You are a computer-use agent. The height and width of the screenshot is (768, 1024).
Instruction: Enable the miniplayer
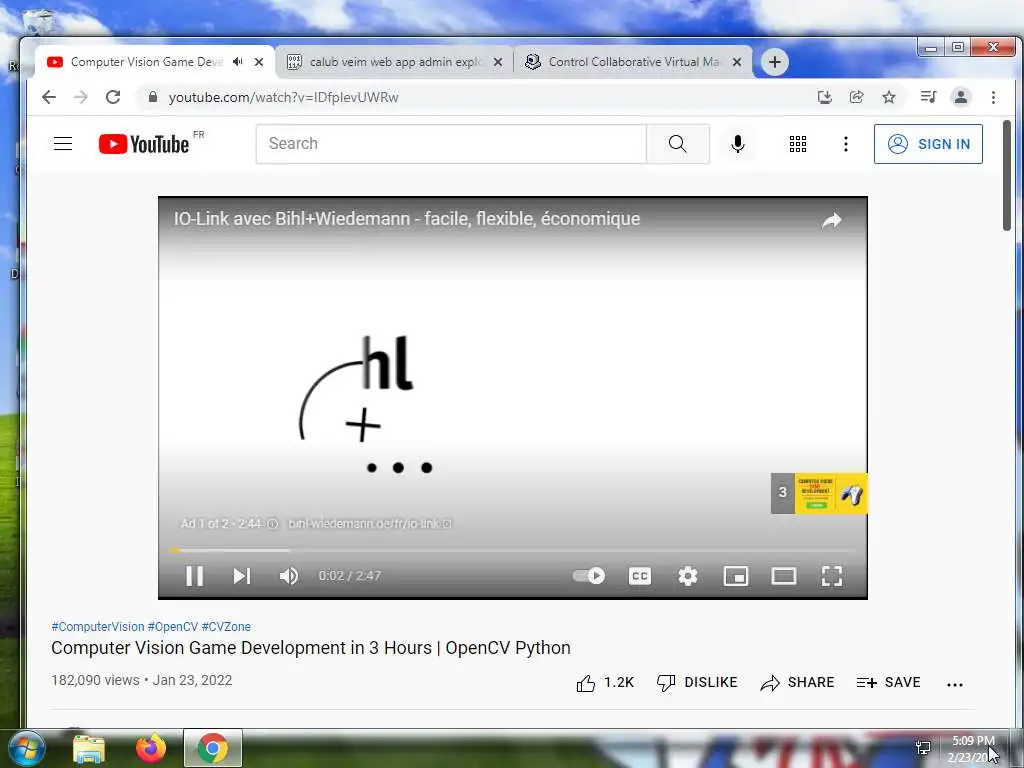click(x=736, y=576)
